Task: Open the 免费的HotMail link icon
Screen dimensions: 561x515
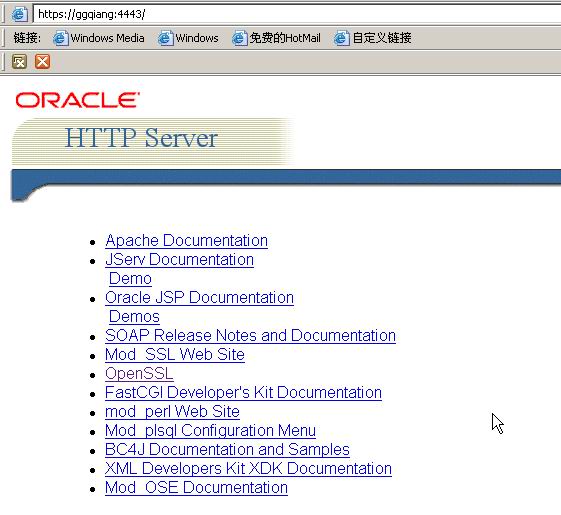Action: [x=240, y=38]
